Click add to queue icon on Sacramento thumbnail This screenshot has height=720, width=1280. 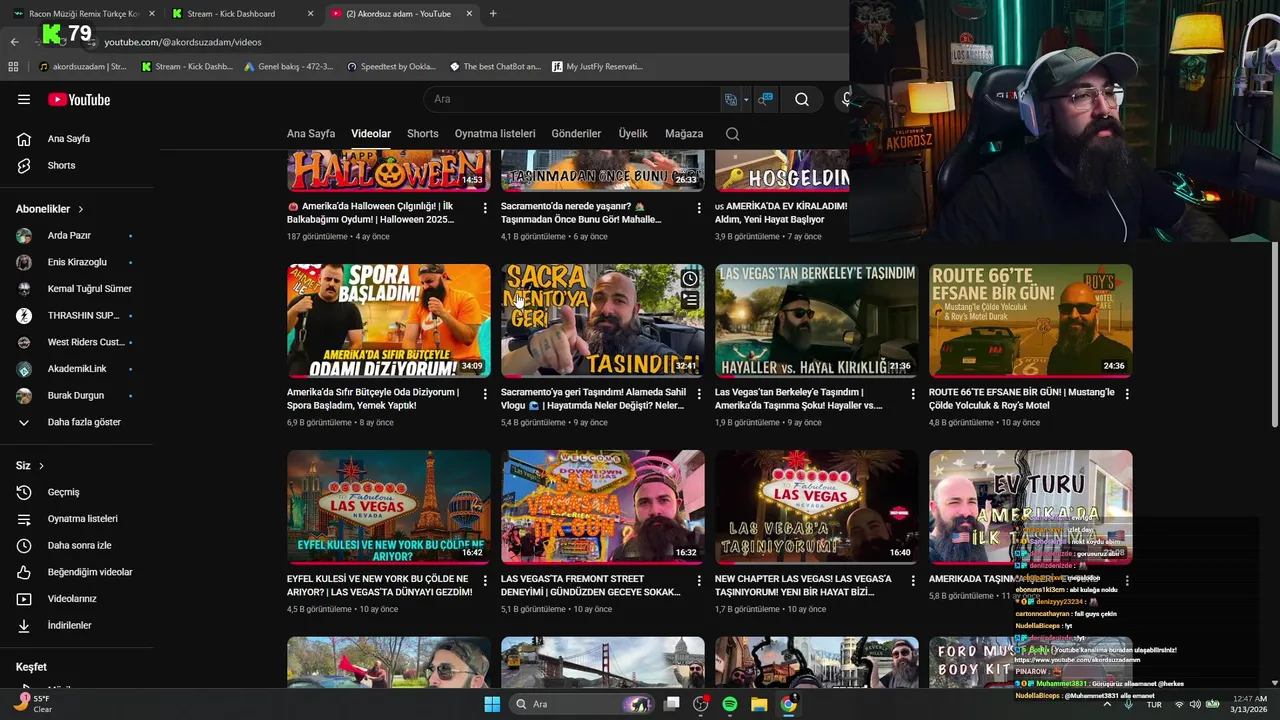point(690,299)
